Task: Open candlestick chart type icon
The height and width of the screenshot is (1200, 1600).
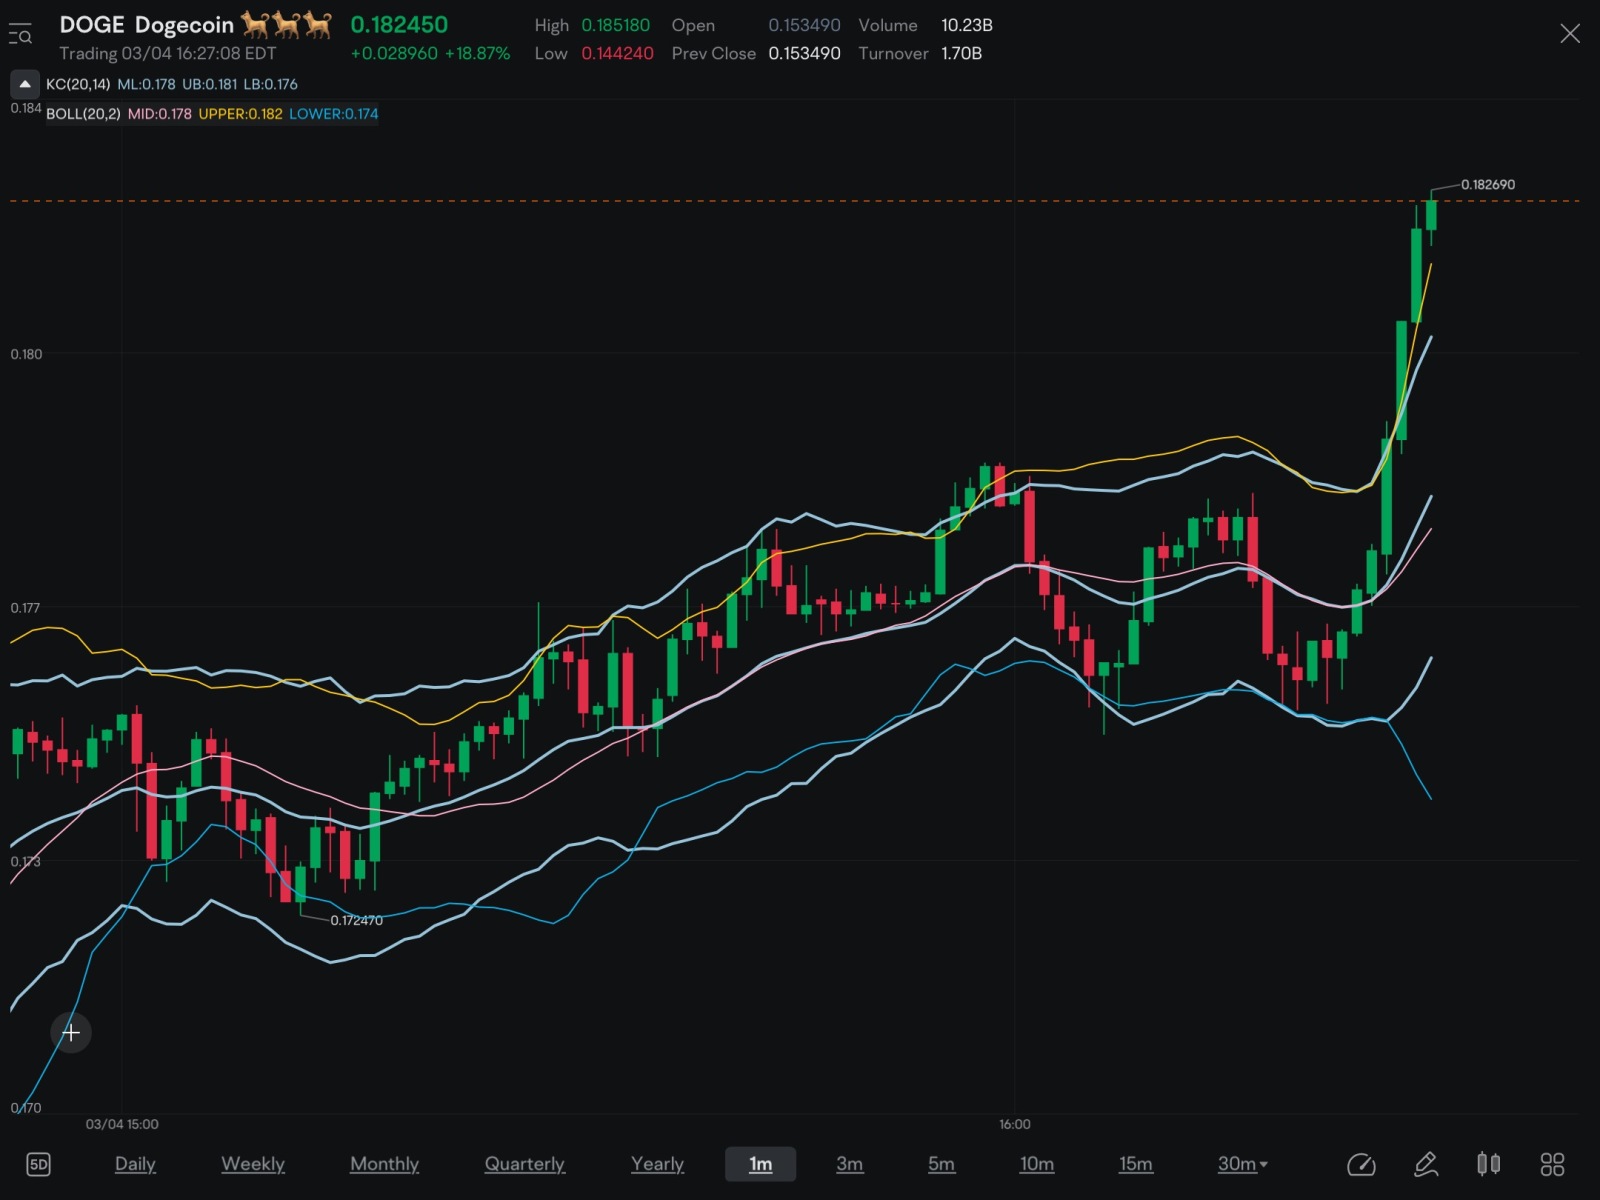Action: (1489, 1164)
